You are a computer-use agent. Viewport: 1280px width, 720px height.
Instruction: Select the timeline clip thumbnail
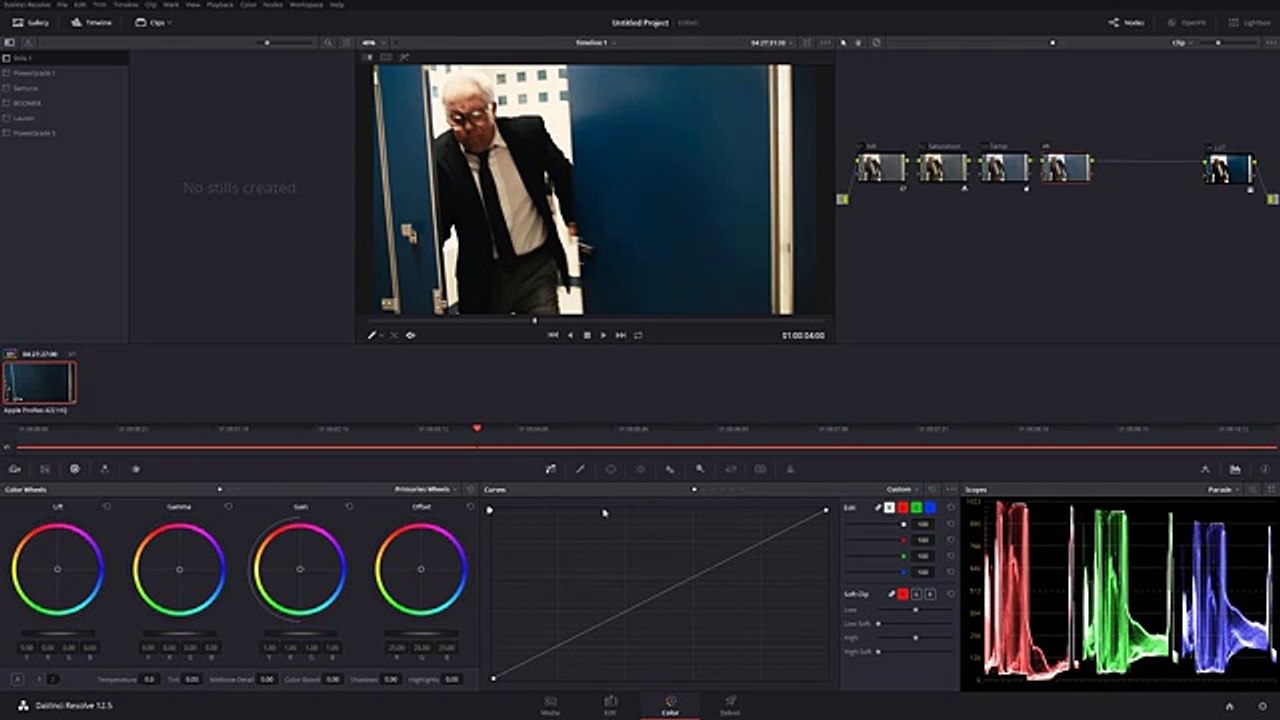tap(39, 382)
